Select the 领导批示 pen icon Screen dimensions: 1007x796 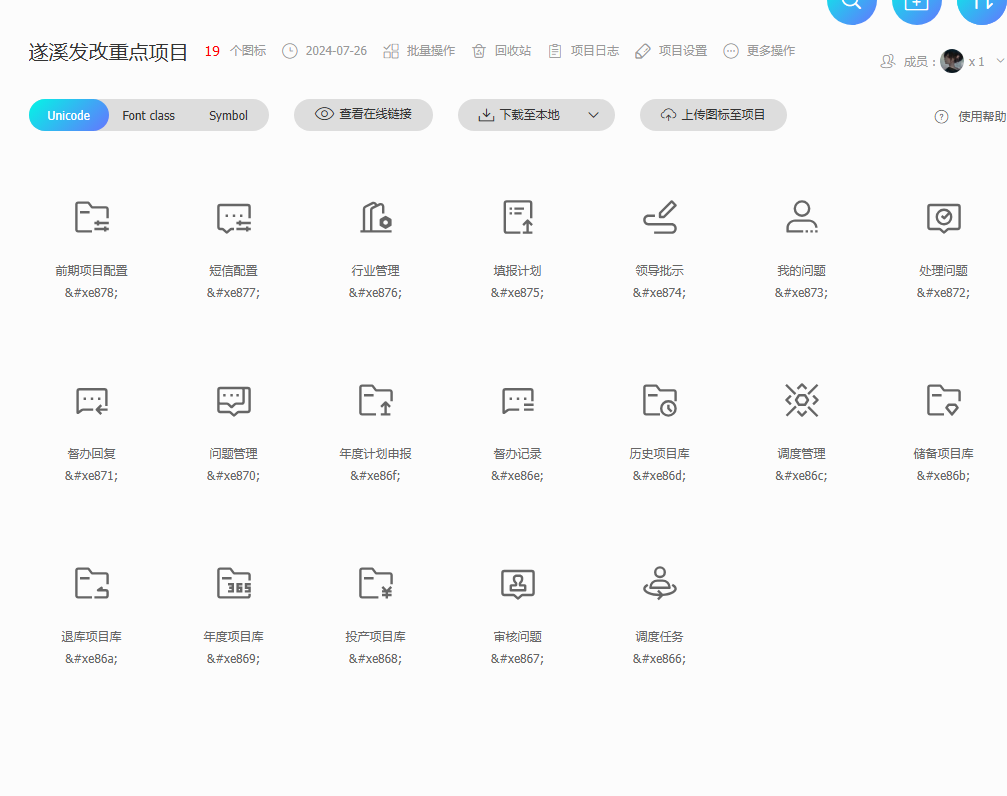(659, 217)
